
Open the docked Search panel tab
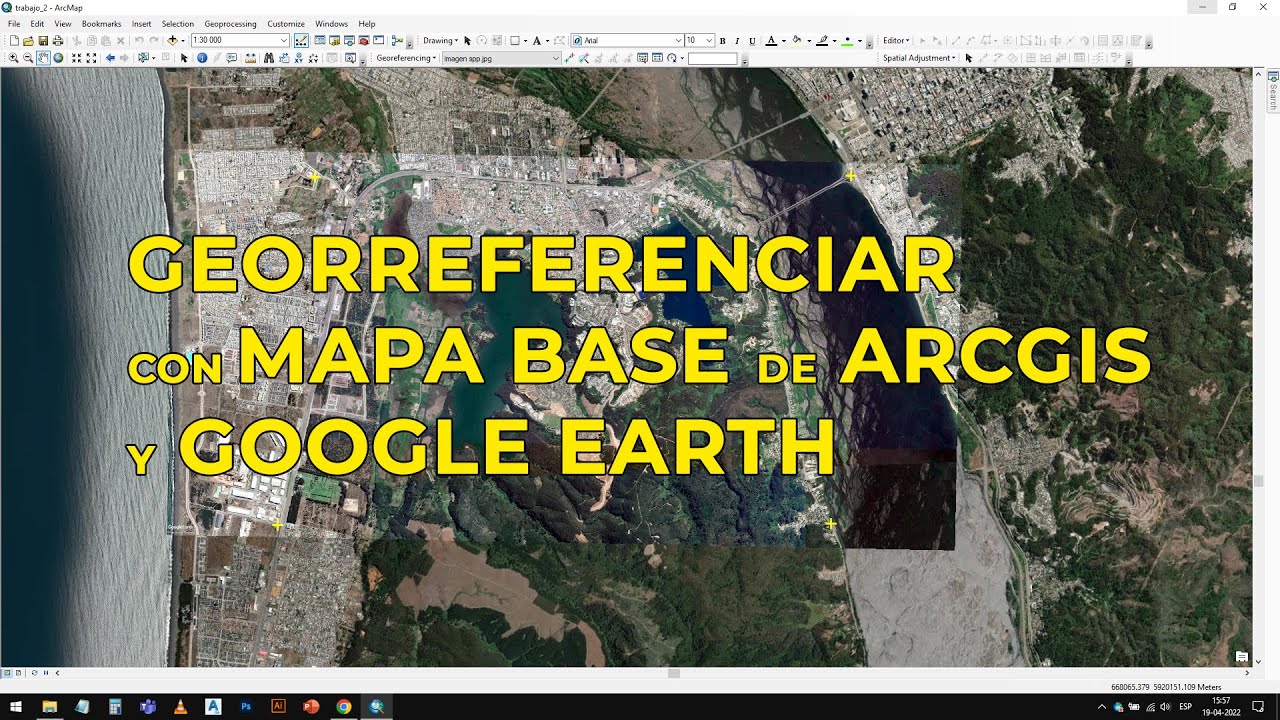(1273, 91)
